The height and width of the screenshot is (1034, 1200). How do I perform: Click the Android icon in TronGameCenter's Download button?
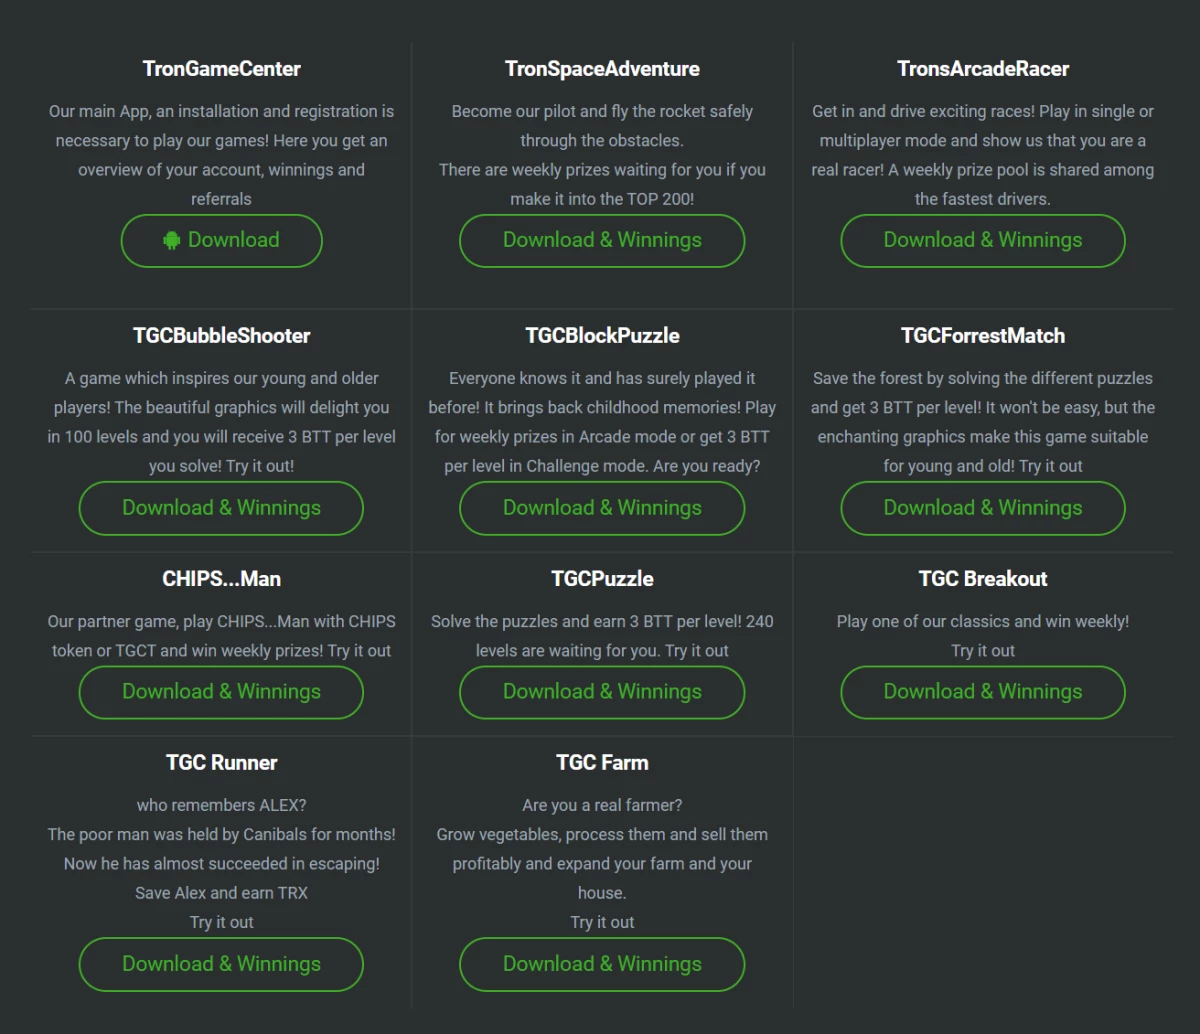pos(172,240)
